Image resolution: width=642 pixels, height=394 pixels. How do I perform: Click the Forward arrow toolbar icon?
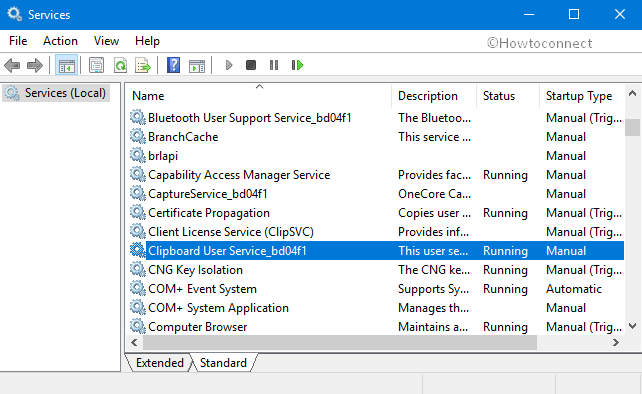35,65
